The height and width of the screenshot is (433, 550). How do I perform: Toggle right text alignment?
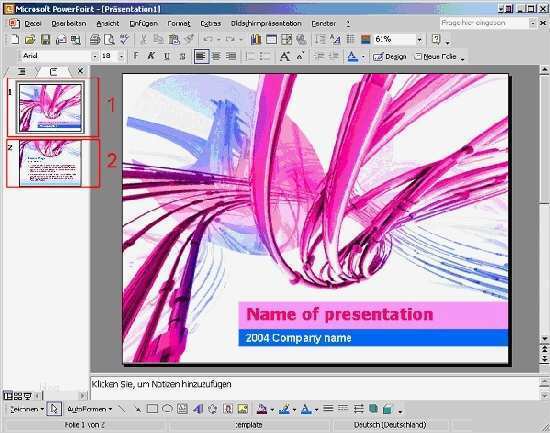[231, 56]
